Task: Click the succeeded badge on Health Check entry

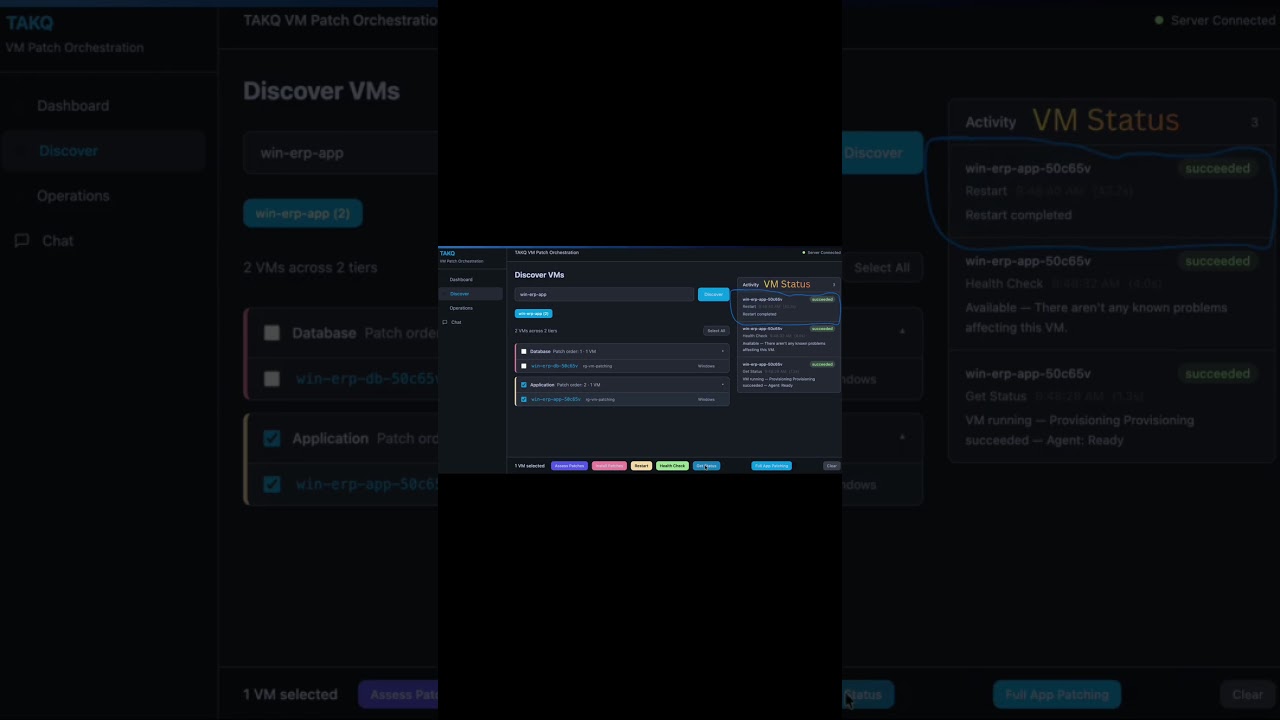Action: (822, 329)
